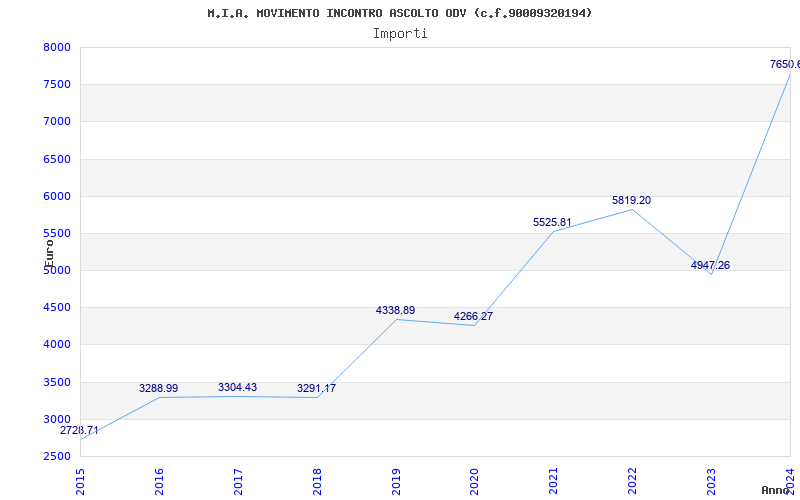Click the Euro y-axis title
This screenshot has height=500, width=800.
click(49, 253)
